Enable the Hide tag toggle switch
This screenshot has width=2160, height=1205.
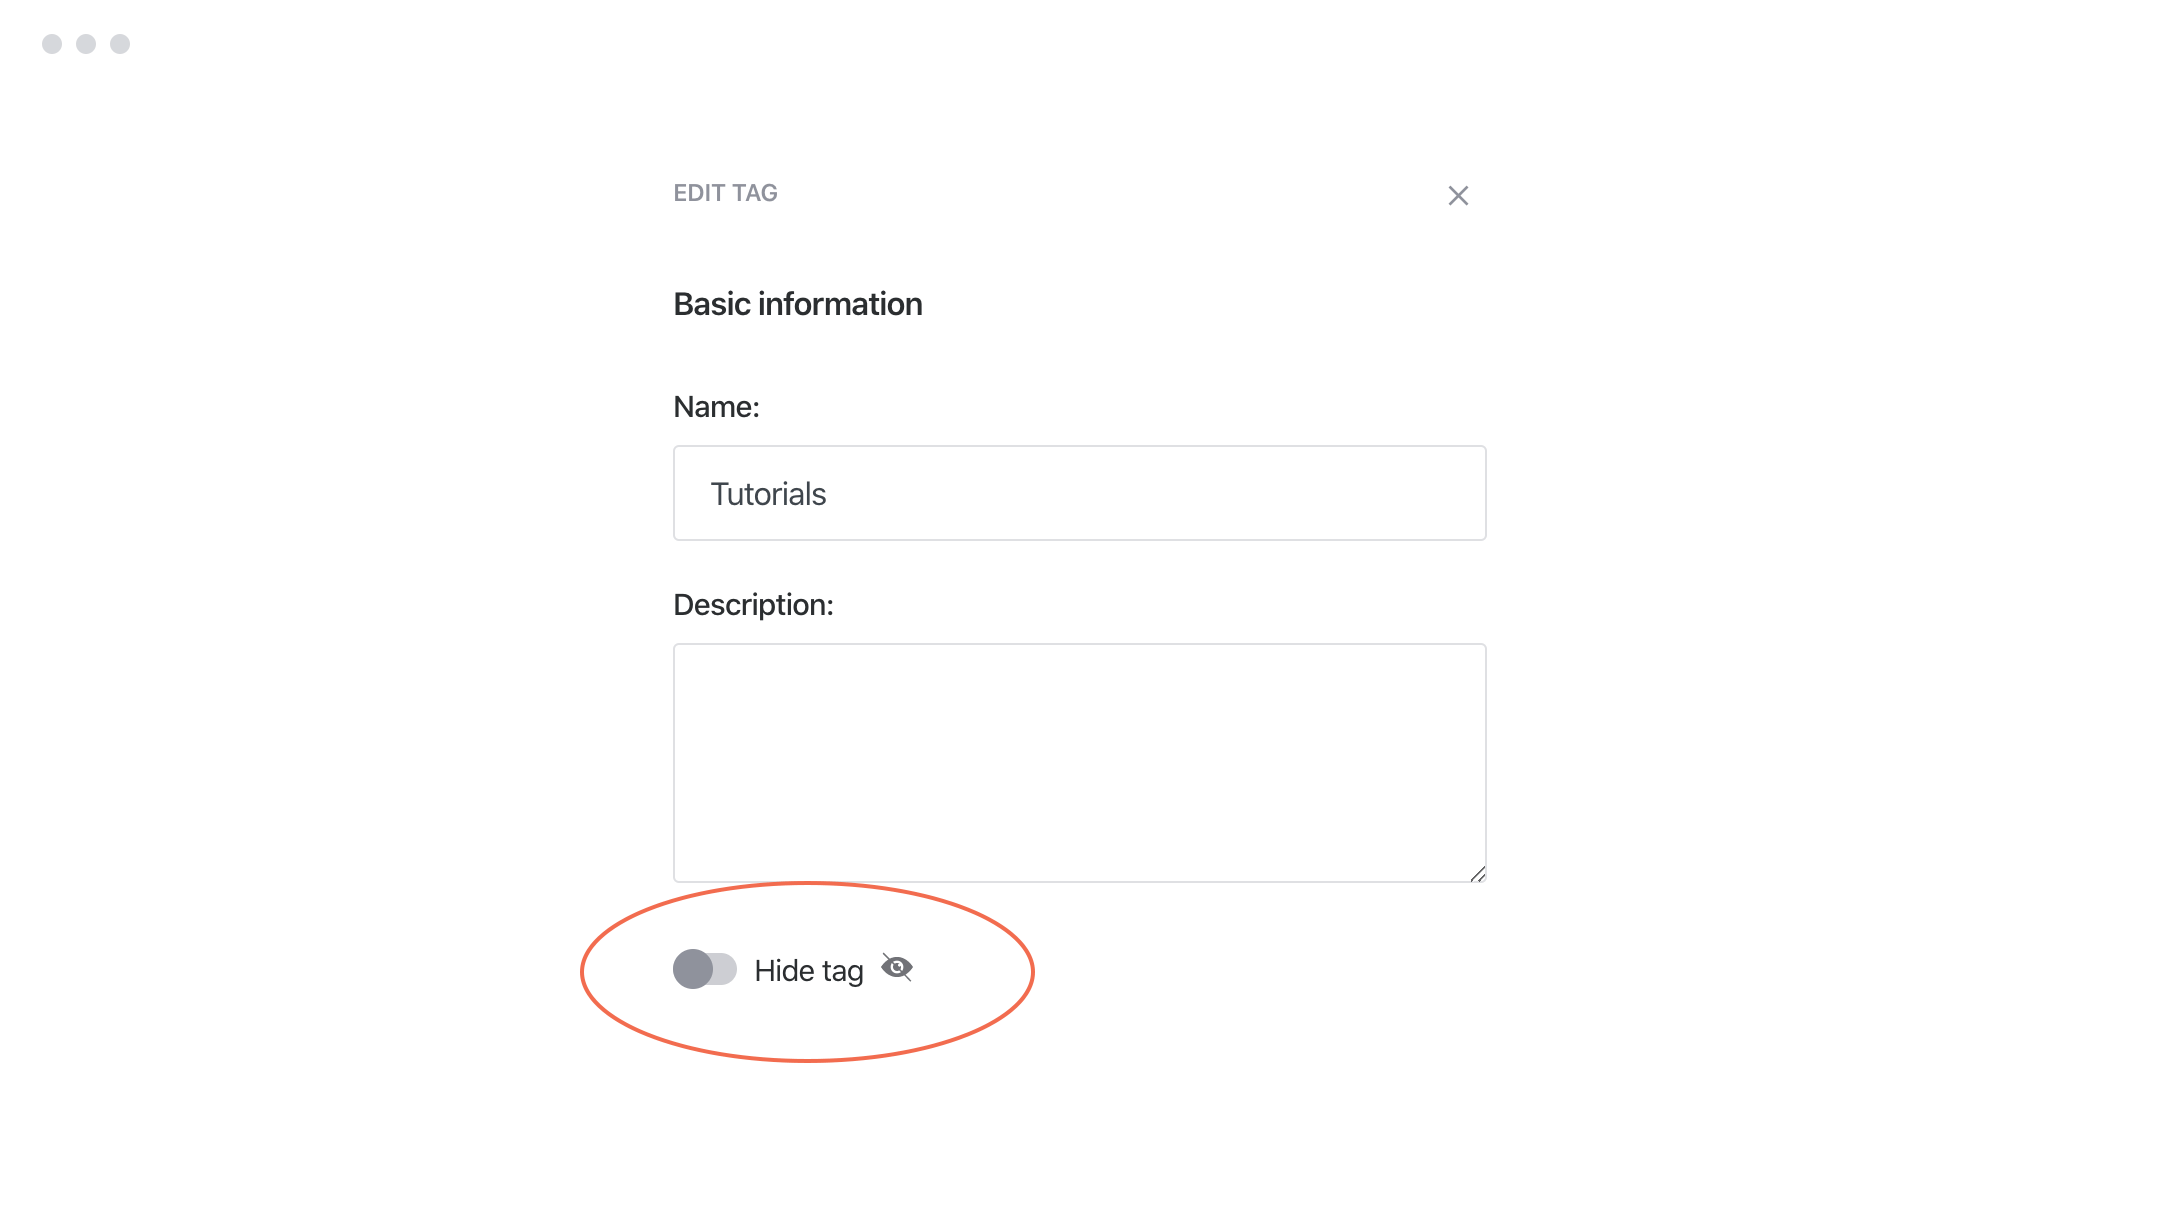(705, 969)
